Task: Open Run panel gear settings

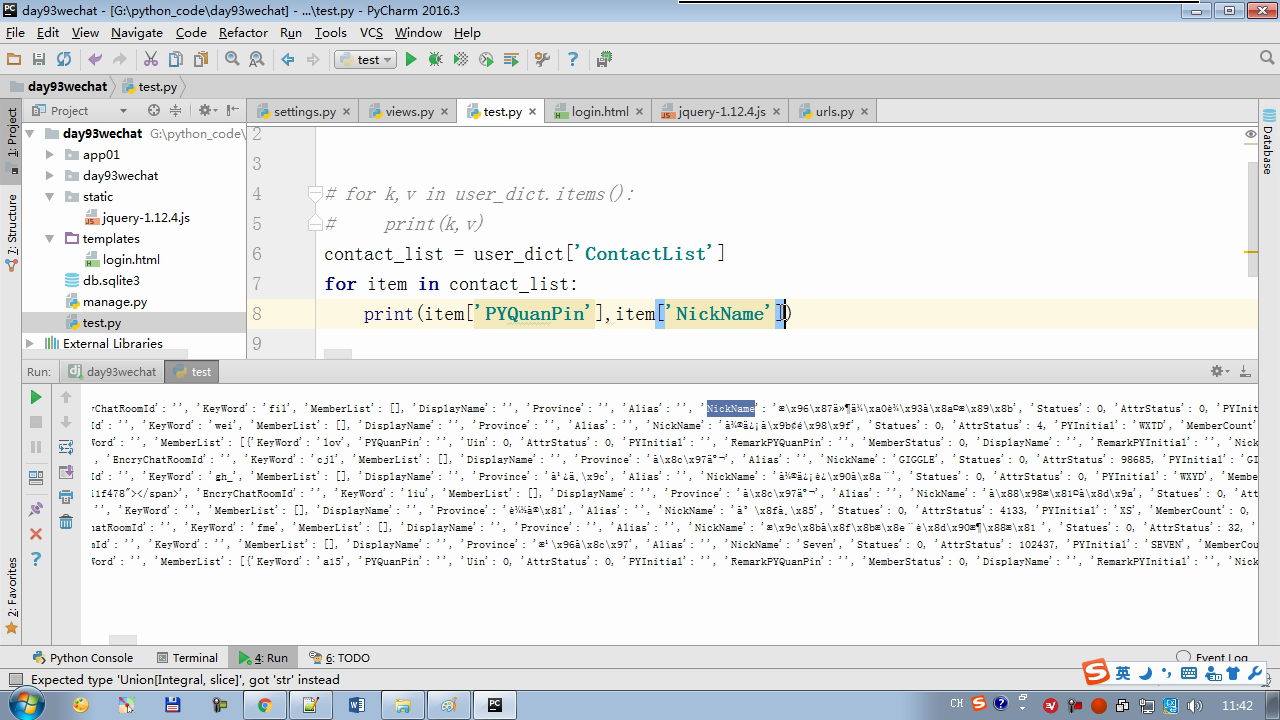Action: (1219, 371)
